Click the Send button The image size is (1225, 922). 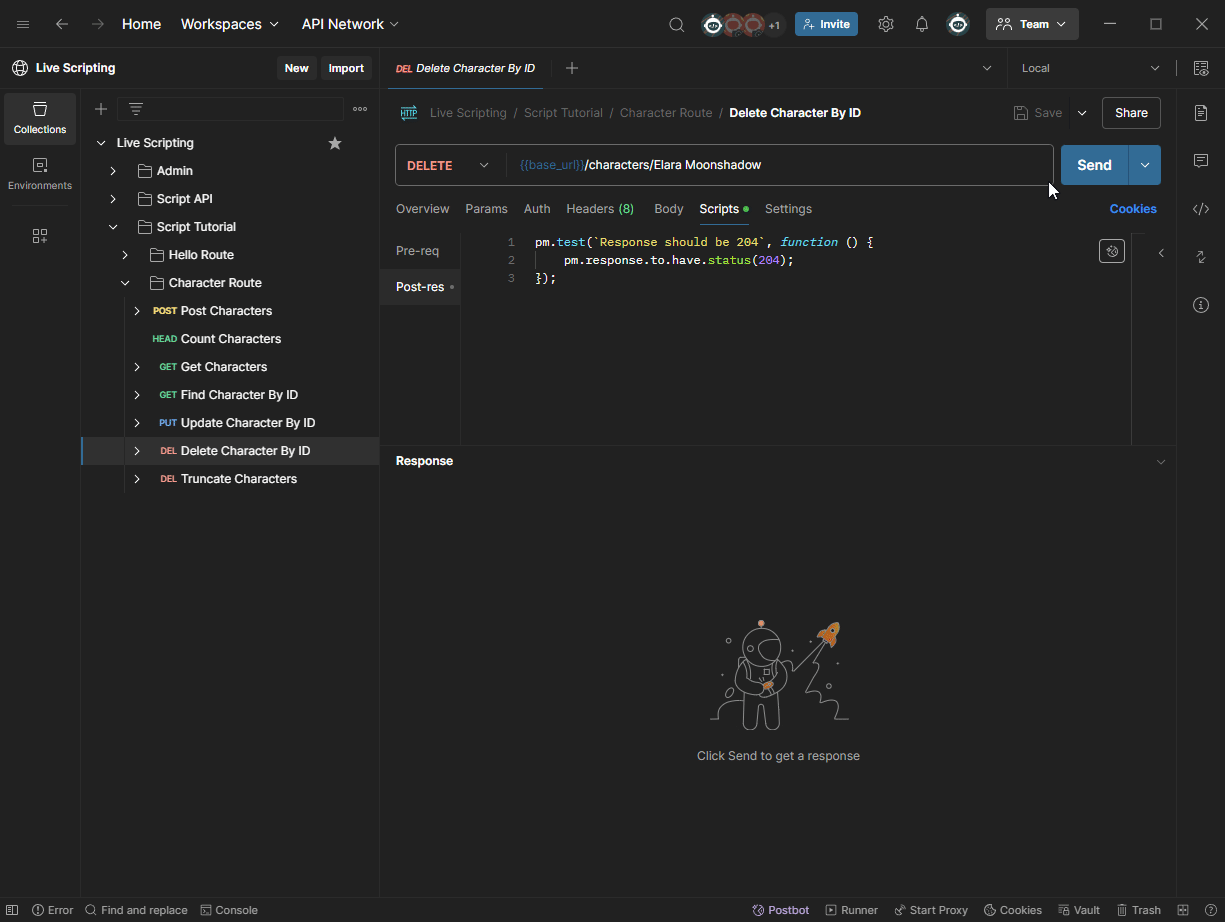pyautogui.click(x=1094, y=165)
